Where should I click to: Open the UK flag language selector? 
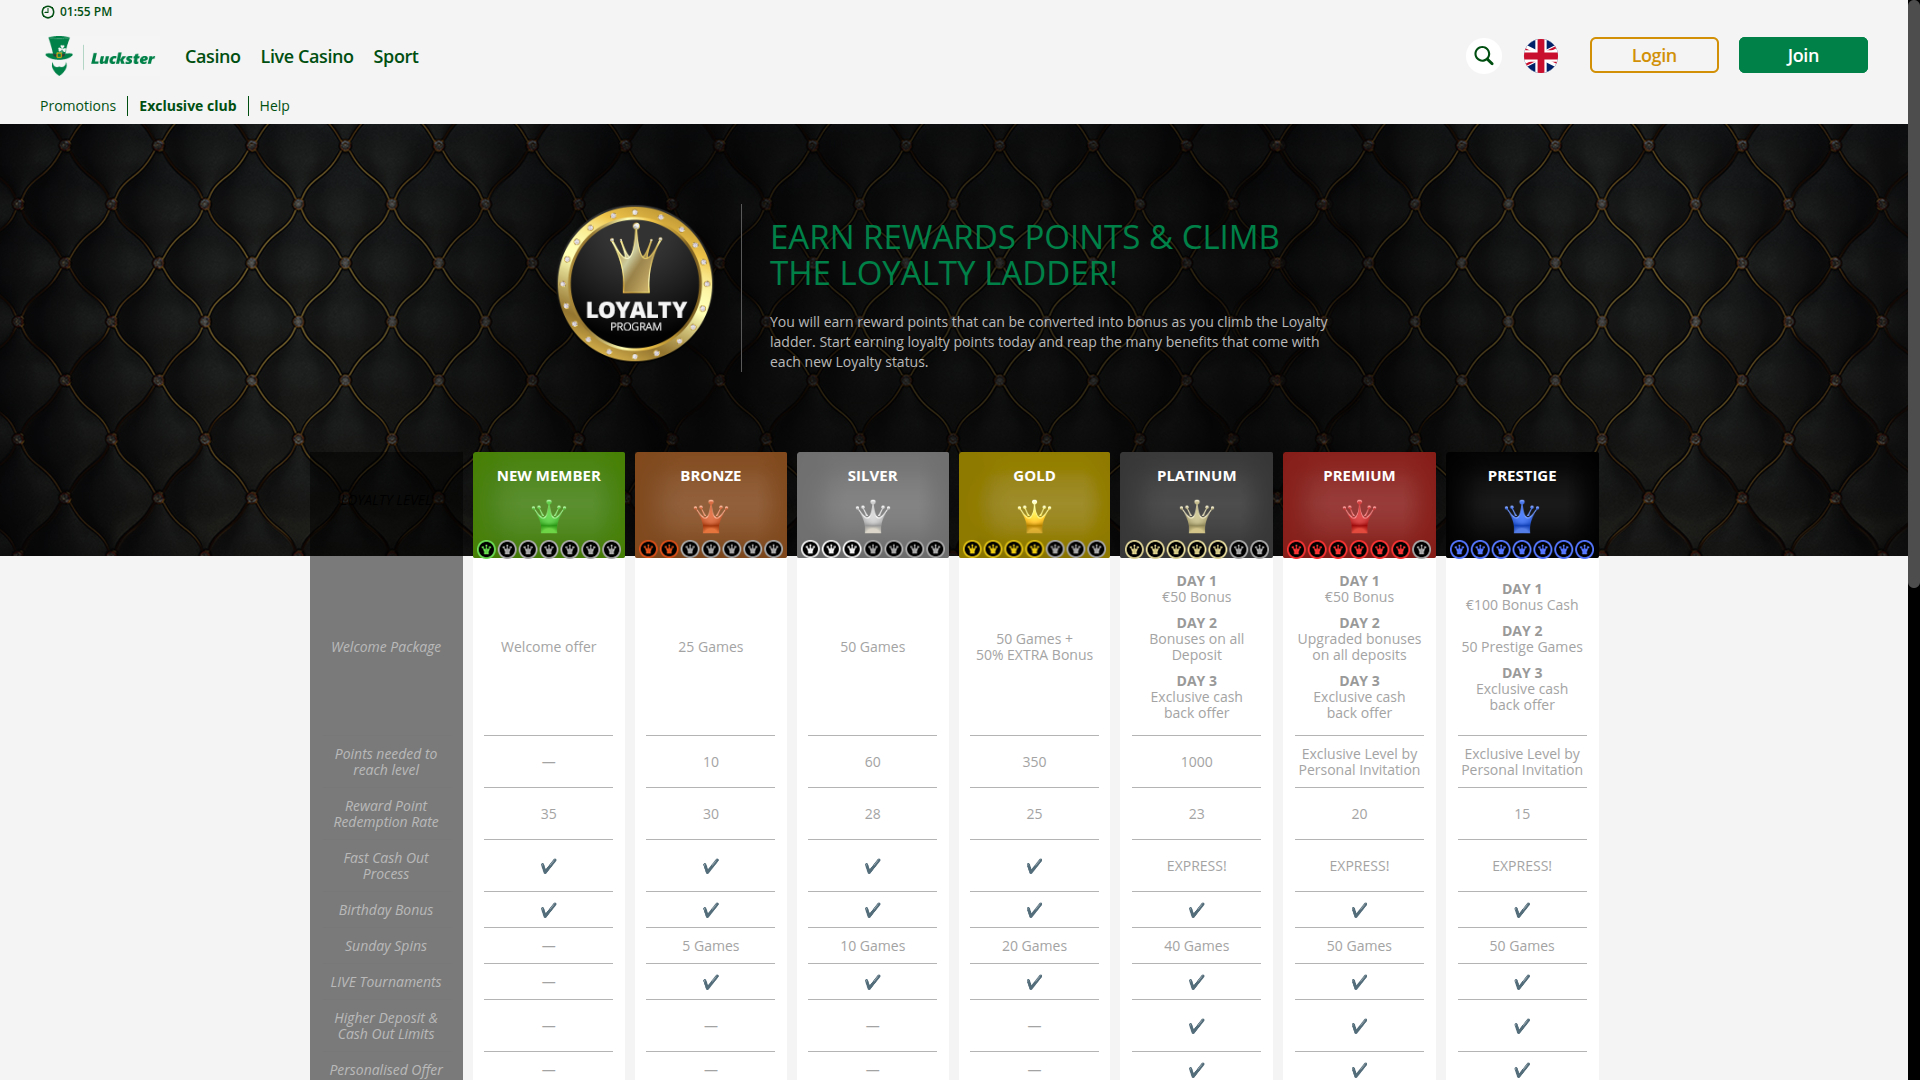point(1540,56)
